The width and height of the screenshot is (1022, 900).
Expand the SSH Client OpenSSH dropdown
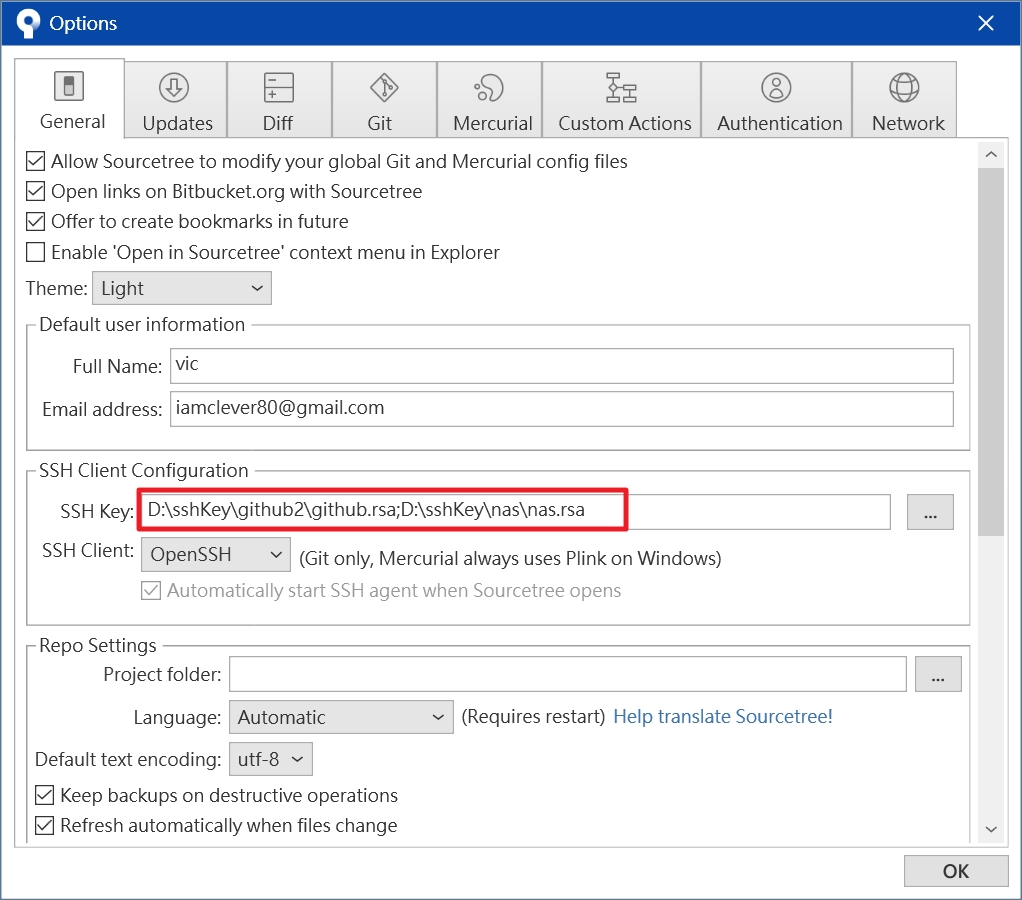(216, 555)
